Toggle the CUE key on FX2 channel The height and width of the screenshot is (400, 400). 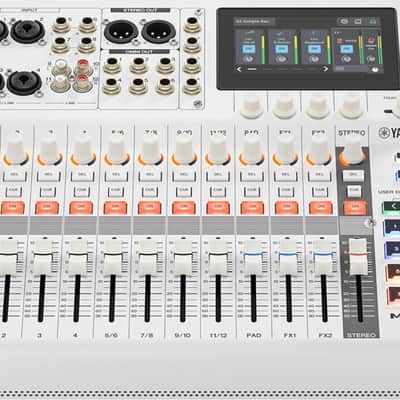pos(320,191)
